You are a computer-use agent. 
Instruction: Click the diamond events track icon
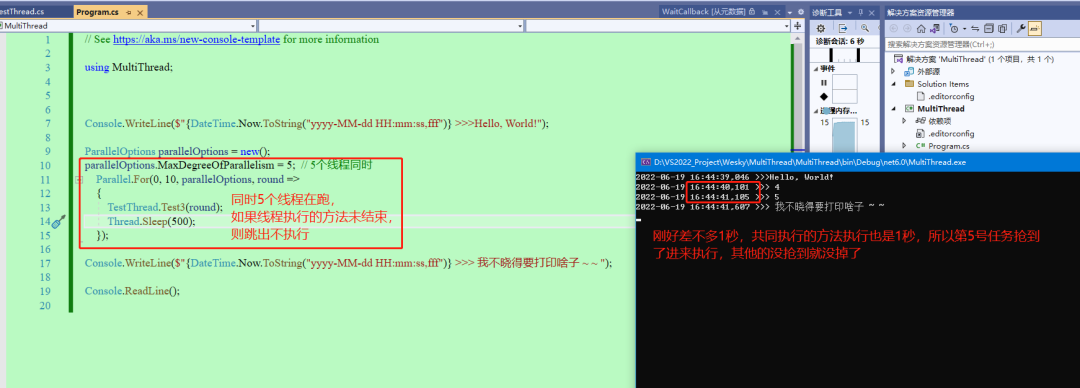coord(823,96)
